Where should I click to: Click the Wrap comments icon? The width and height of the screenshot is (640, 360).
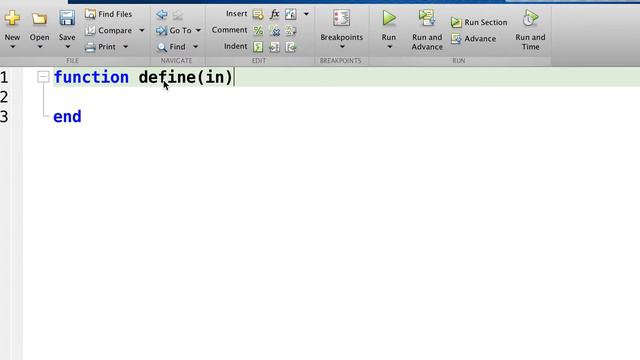[291, 31]
